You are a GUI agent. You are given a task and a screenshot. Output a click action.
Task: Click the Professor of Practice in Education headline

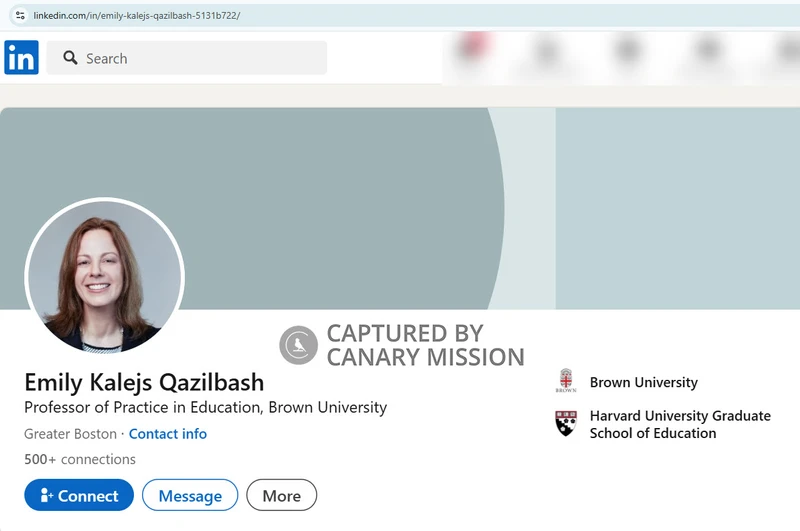click(206, 407)
